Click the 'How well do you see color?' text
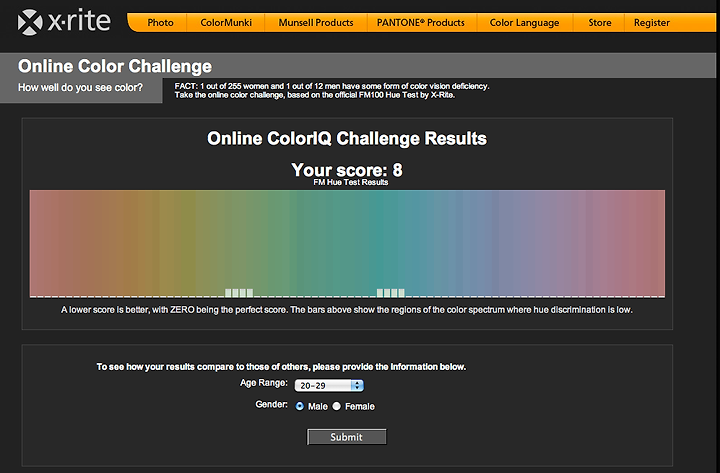The width and height of the screenshot is (720, 473). 80,87
